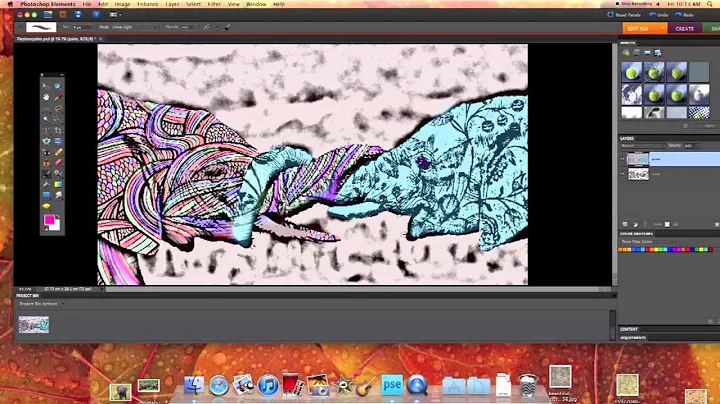The width and height of the screenshot is (720, 404).
Task: Open the File menu
Action: [87, 4]
